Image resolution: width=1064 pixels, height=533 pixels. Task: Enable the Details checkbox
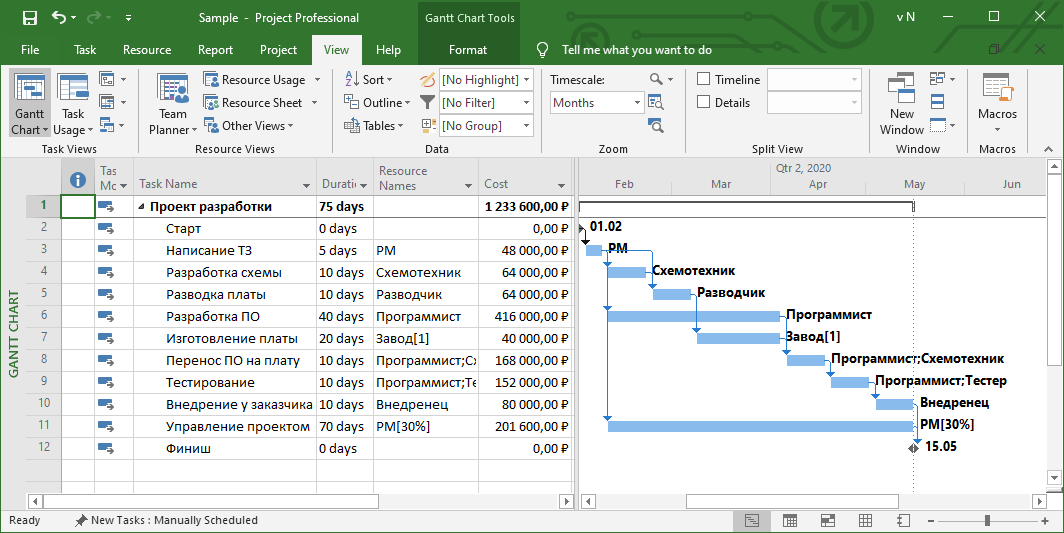pyautogui.click(x=704, y=103)
